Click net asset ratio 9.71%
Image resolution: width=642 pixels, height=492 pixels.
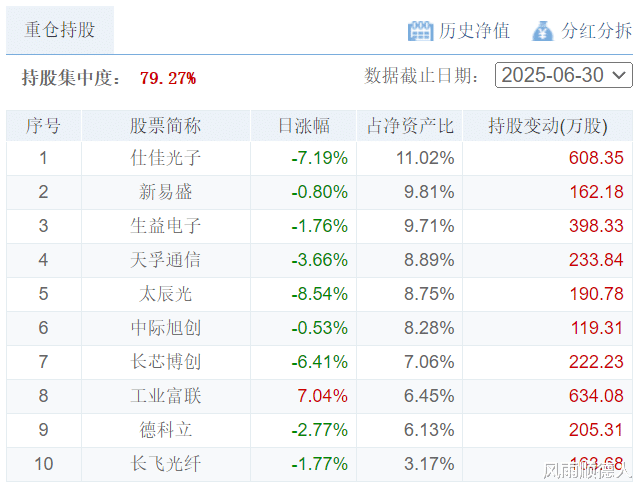429,226
